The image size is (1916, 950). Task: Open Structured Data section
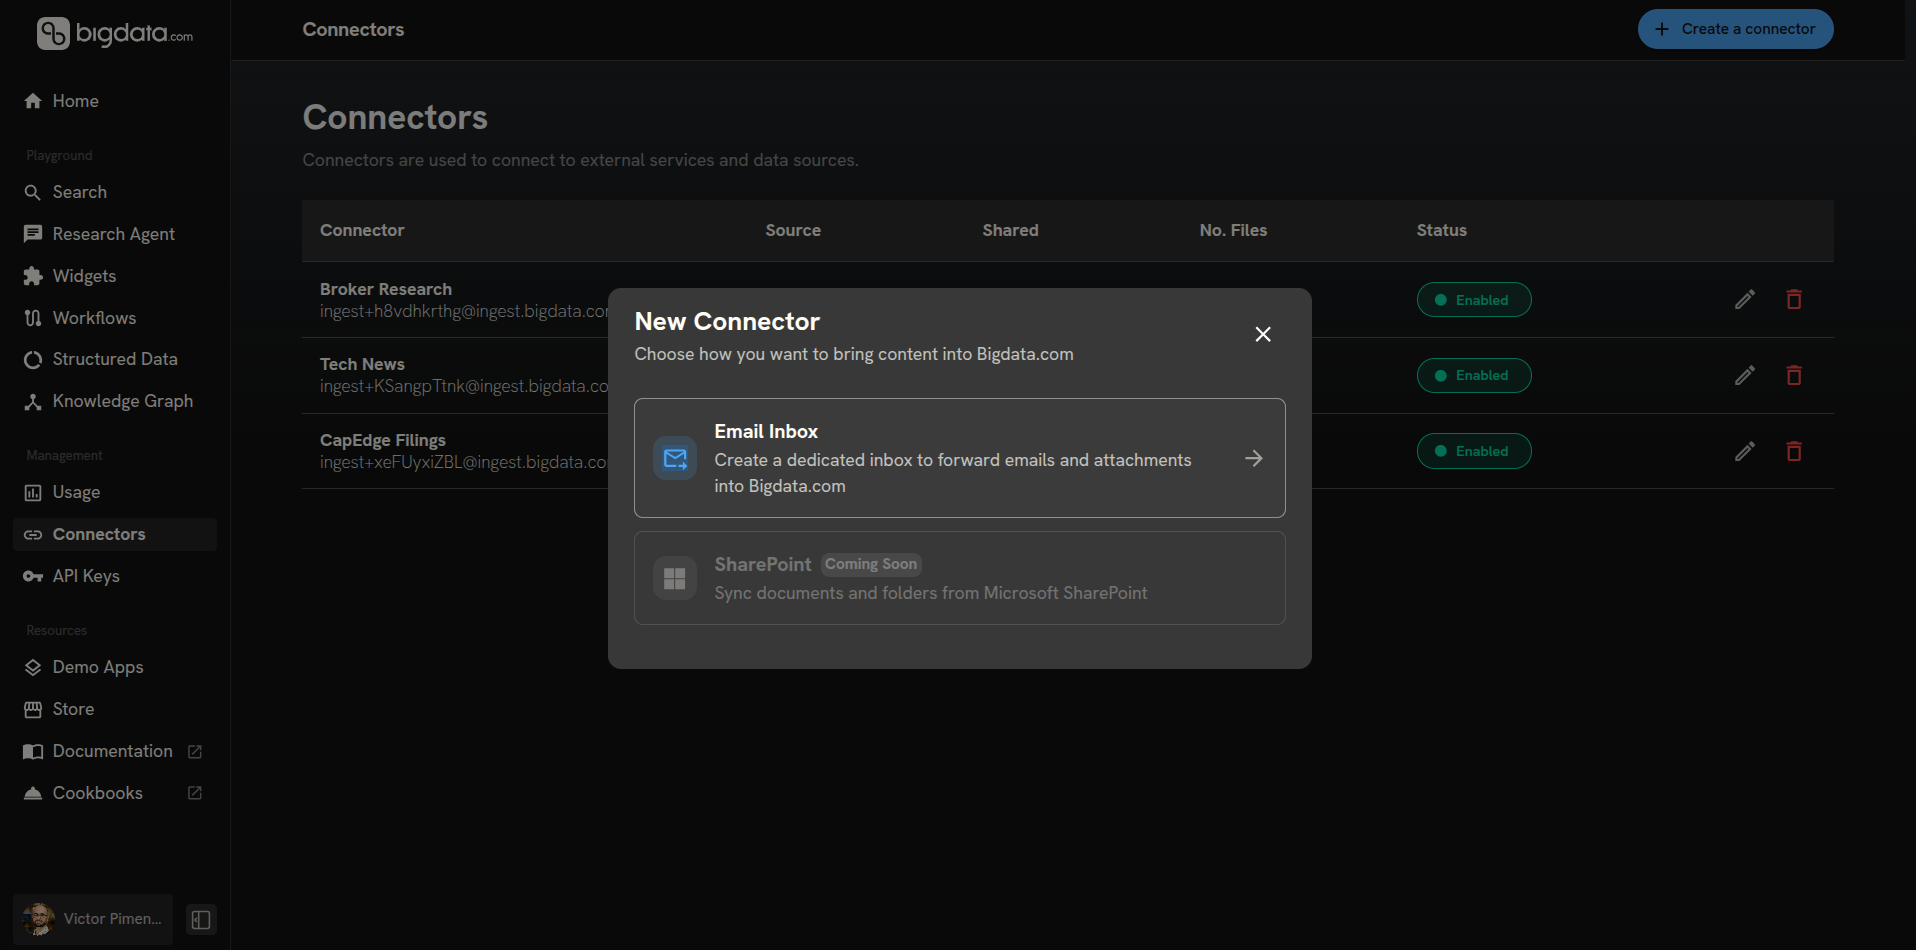[x=115, y=359]
